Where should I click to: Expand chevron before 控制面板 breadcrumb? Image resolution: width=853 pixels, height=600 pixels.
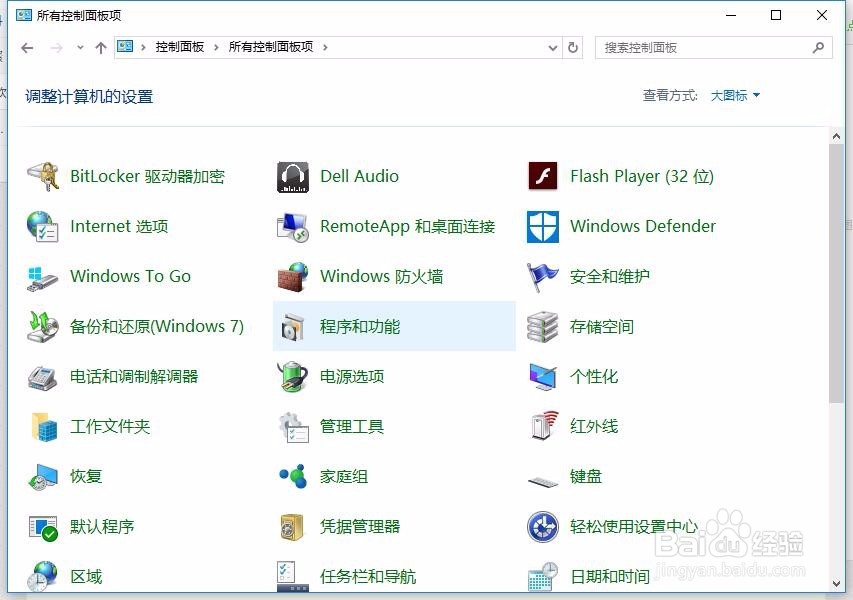pyautogui.click(x=143, y=47)
